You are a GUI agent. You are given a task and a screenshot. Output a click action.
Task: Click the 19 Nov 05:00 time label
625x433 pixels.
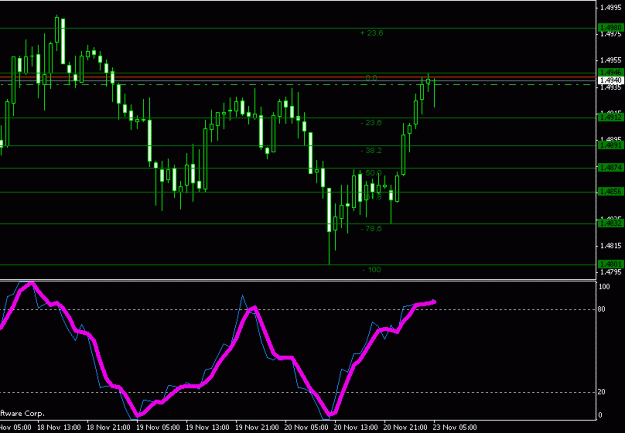point(158,427)
